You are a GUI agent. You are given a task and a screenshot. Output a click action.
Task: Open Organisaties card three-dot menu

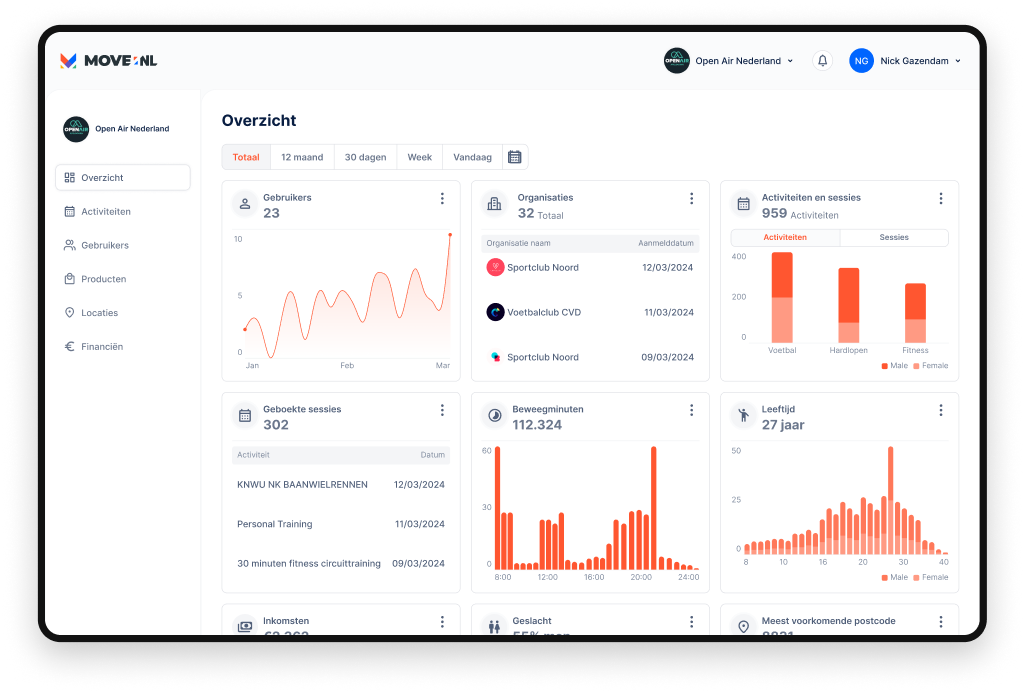click(691, 199)
